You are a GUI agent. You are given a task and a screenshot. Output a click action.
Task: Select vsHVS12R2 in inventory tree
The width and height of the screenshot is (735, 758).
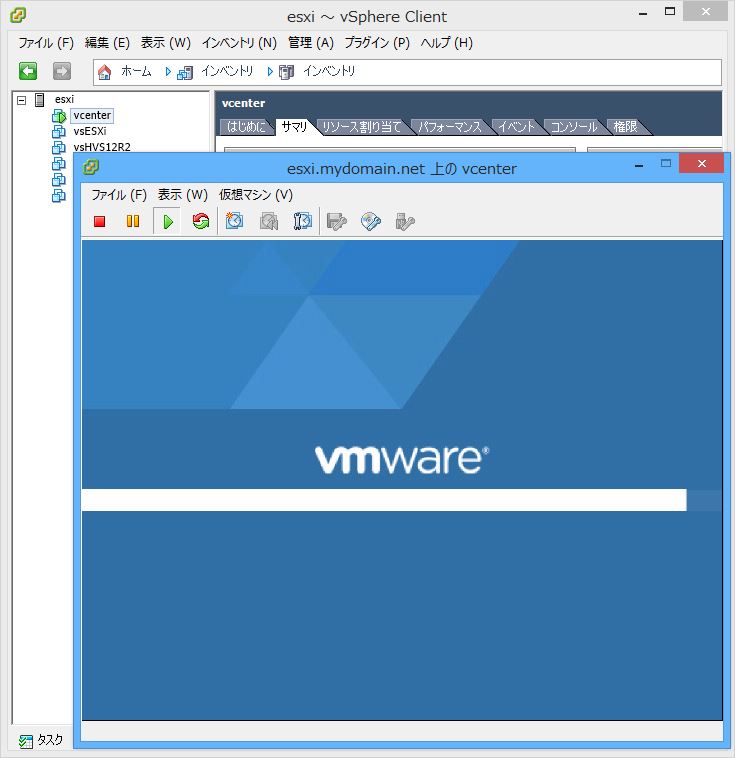point(102,147)
